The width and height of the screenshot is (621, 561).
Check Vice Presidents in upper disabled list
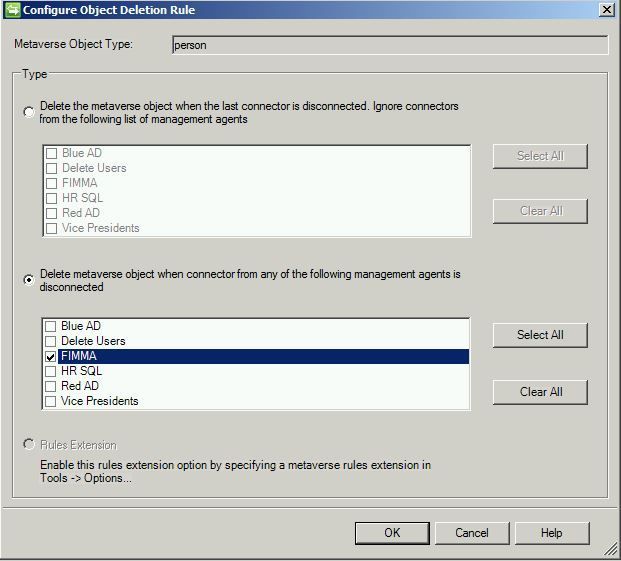pos(51,228)
